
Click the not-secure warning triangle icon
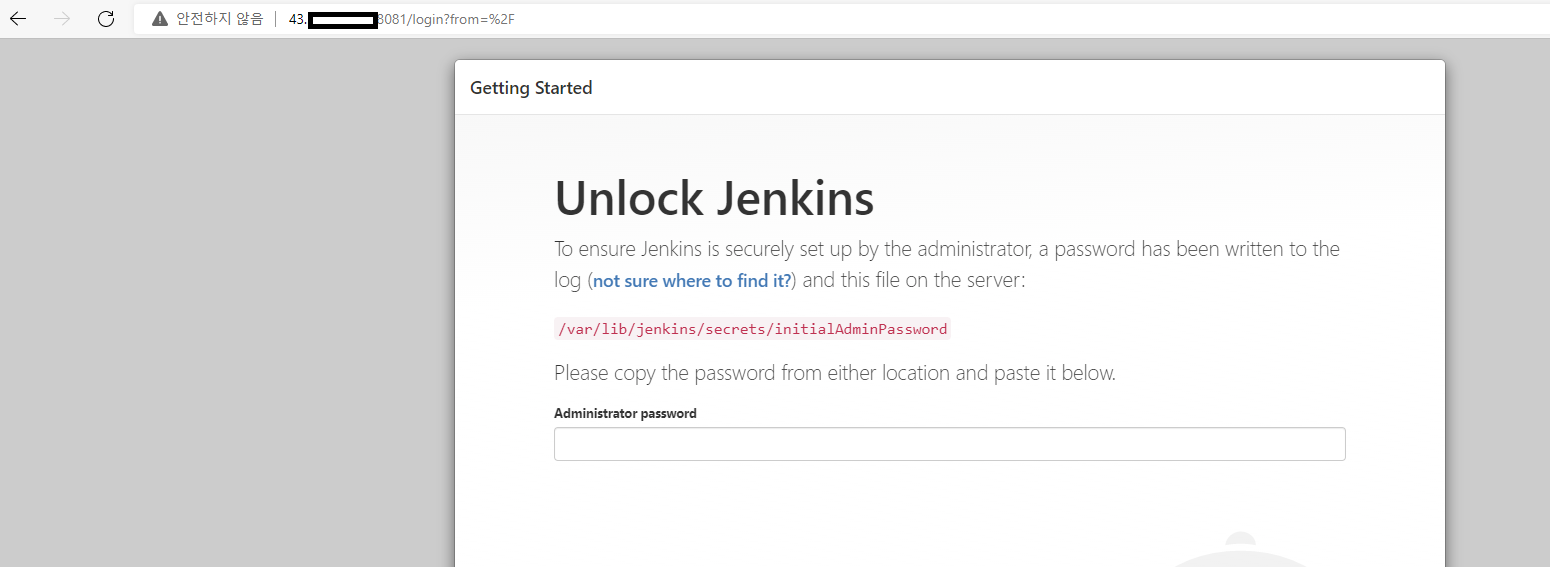coord(160,19)
